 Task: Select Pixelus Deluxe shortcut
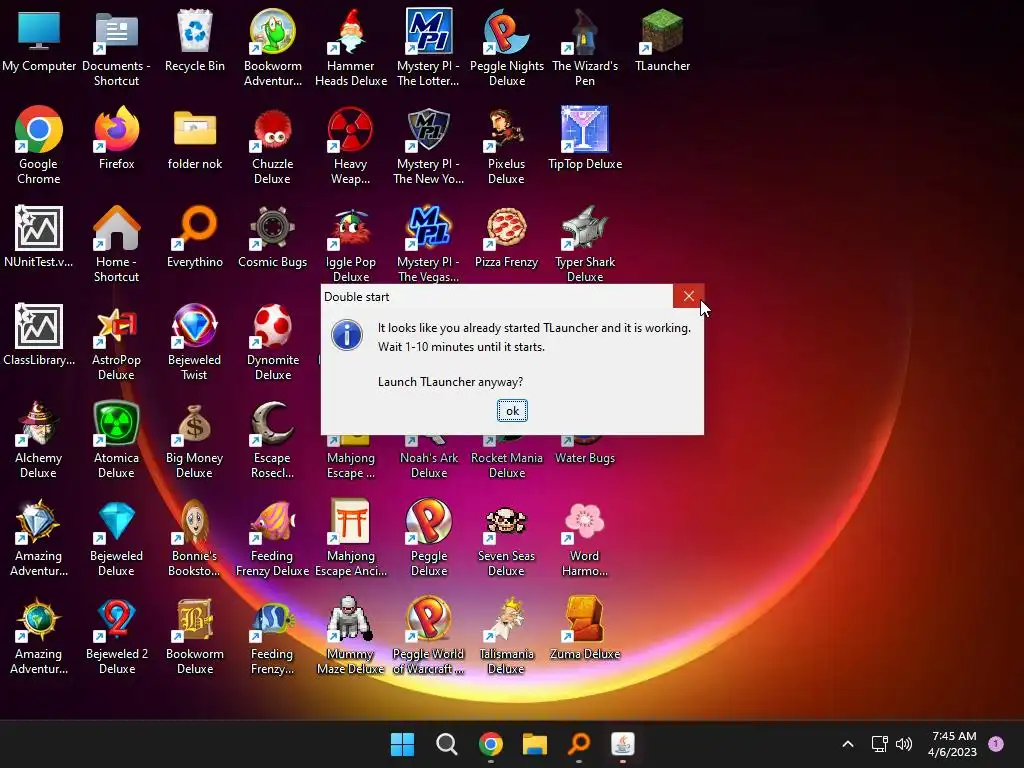pyautogui.click(x=507, y=146)
